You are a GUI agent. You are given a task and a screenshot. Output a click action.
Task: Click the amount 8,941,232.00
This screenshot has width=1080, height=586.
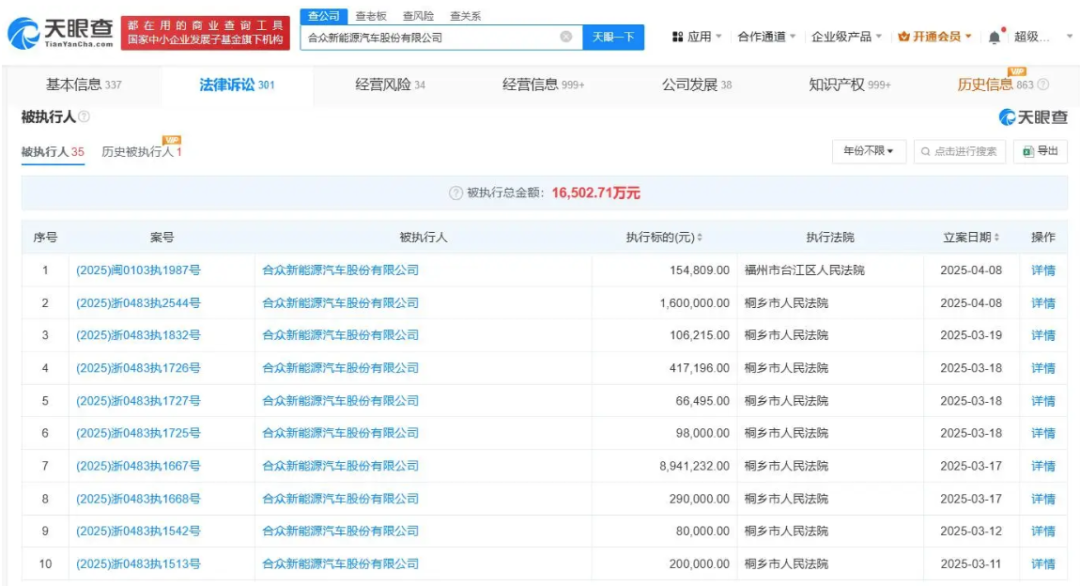[x=694, y=466]
